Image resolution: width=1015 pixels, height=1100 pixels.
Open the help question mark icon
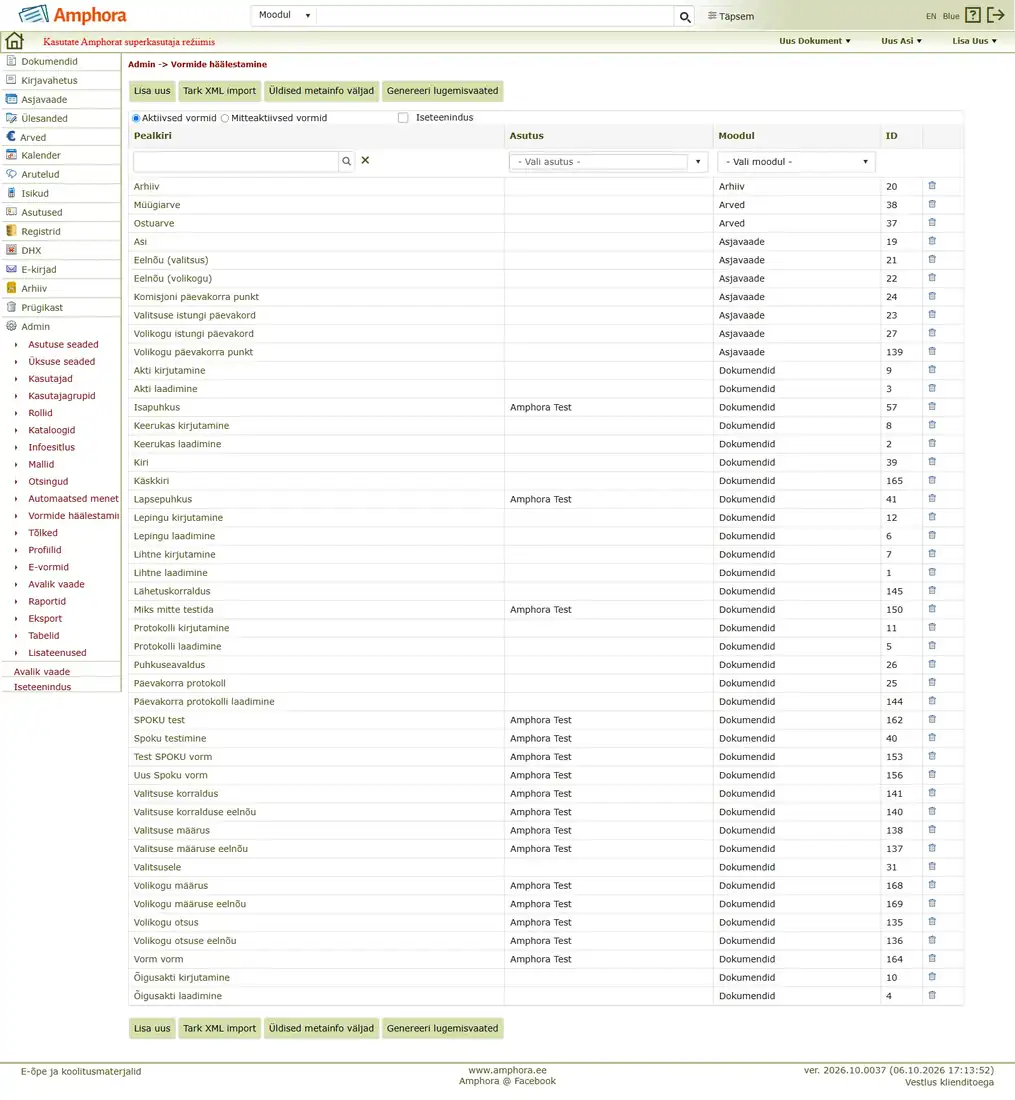972,15
